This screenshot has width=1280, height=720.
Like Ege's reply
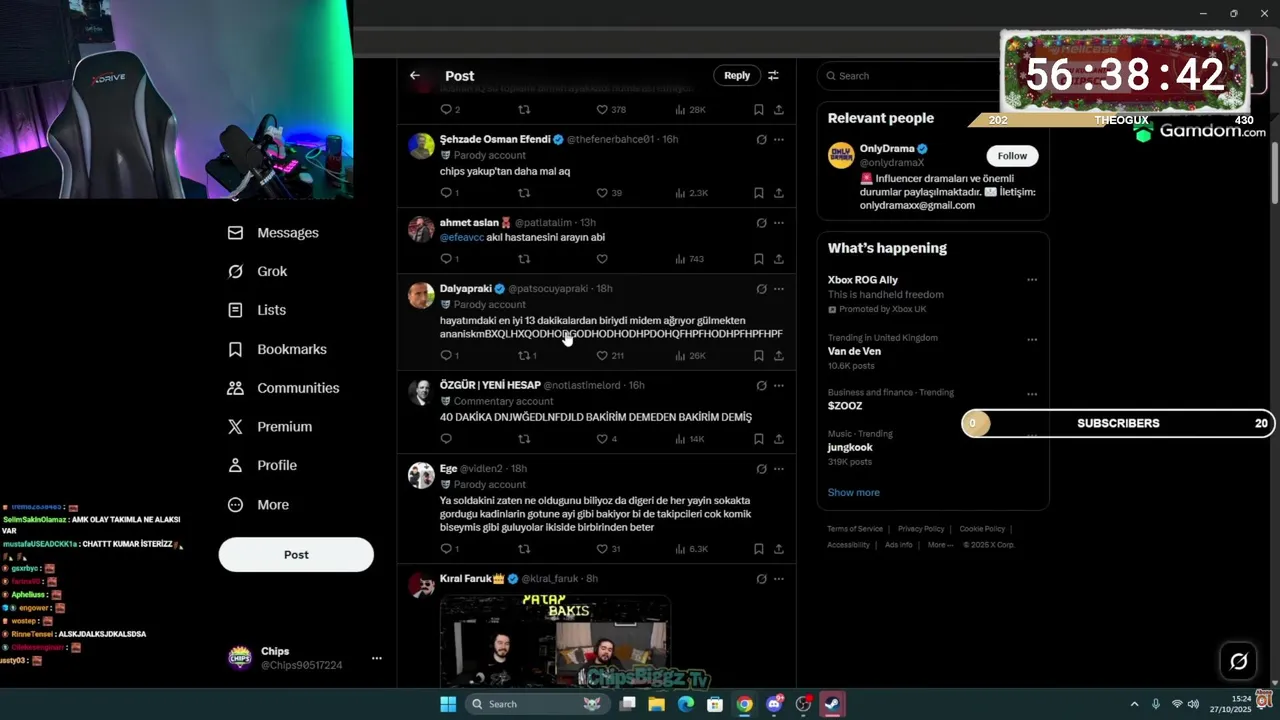(x=602, y=549)
